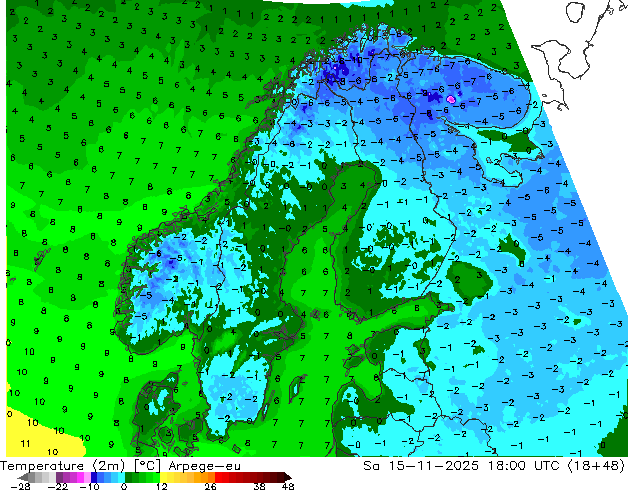Click the 11 value at bottom-left corner
Image resolution: width=634 pixels, height=490 pixels.
pos(26,441)
